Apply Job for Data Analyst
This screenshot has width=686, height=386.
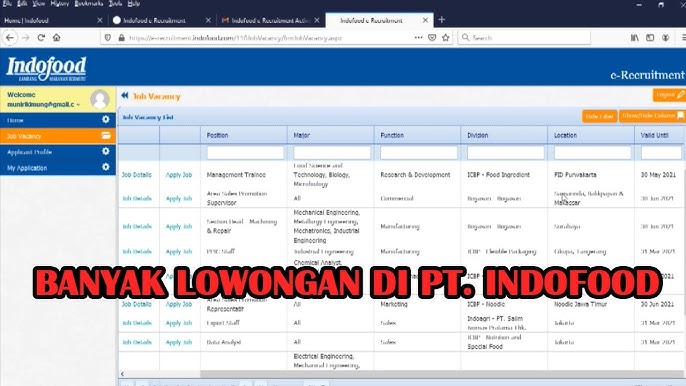click(x=178, y=342)
